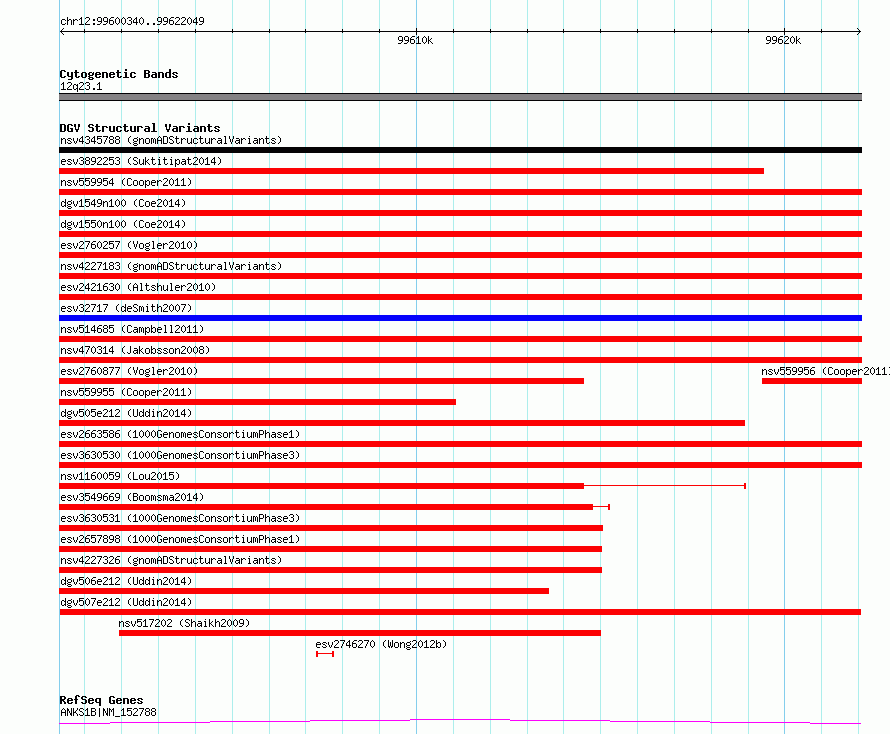
Task: Open variant nsv559956 (Cooper2011) at right
Action: 825,371
